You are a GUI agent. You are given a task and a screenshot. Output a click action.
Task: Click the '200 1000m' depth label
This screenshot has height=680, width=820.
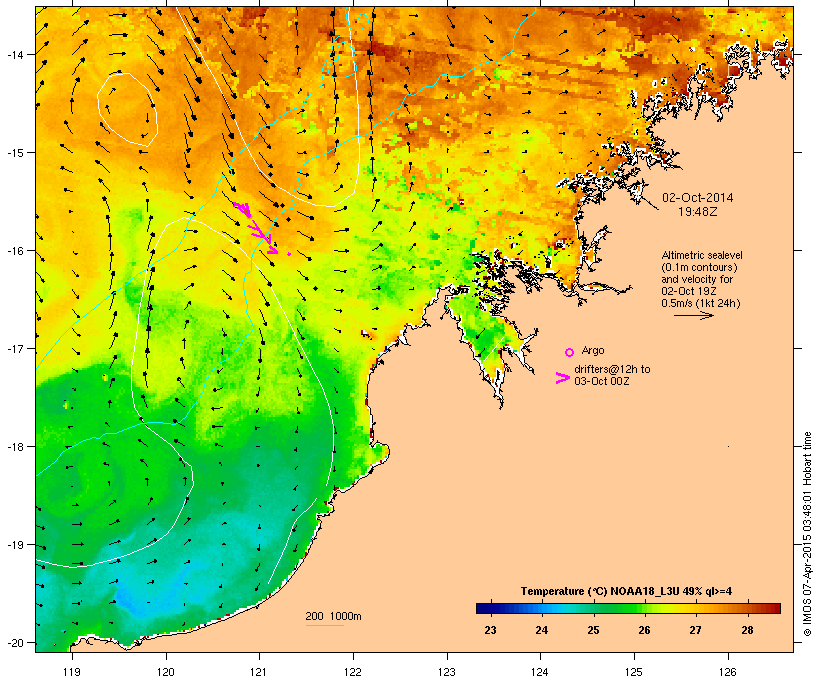point(333,616)
